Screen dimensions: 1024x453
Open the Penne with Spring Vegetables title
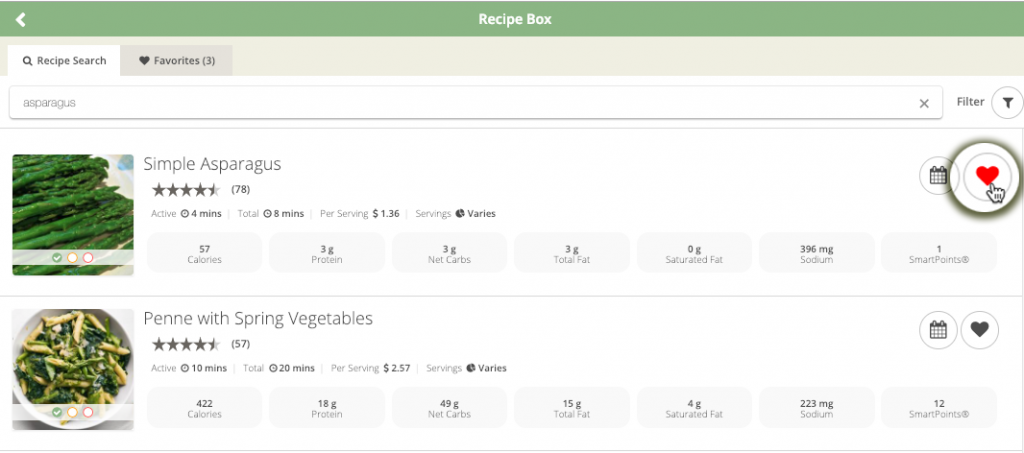click(x=258, y=319)
